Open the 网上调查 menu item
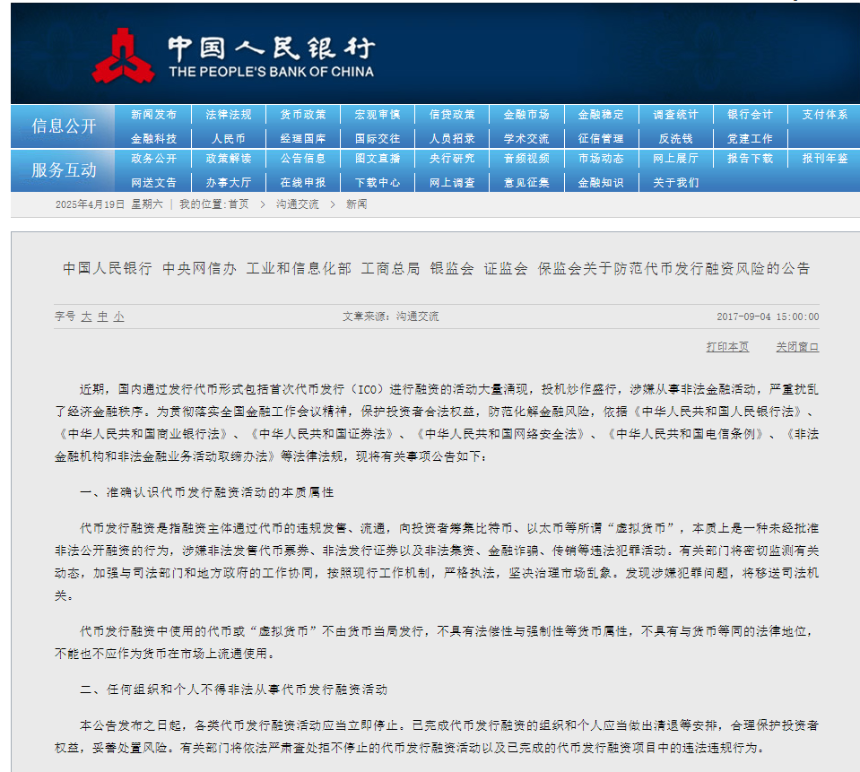The width and height of the screenshot is (860, 772). click(x=452, y=183)
